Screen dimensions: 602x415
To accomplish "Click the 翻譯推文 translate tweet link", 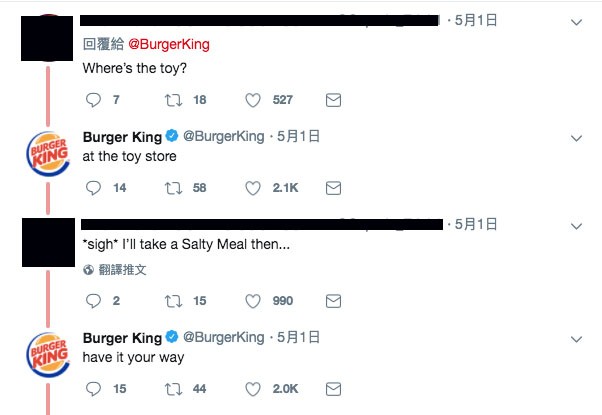I will [x=119, y=269].
